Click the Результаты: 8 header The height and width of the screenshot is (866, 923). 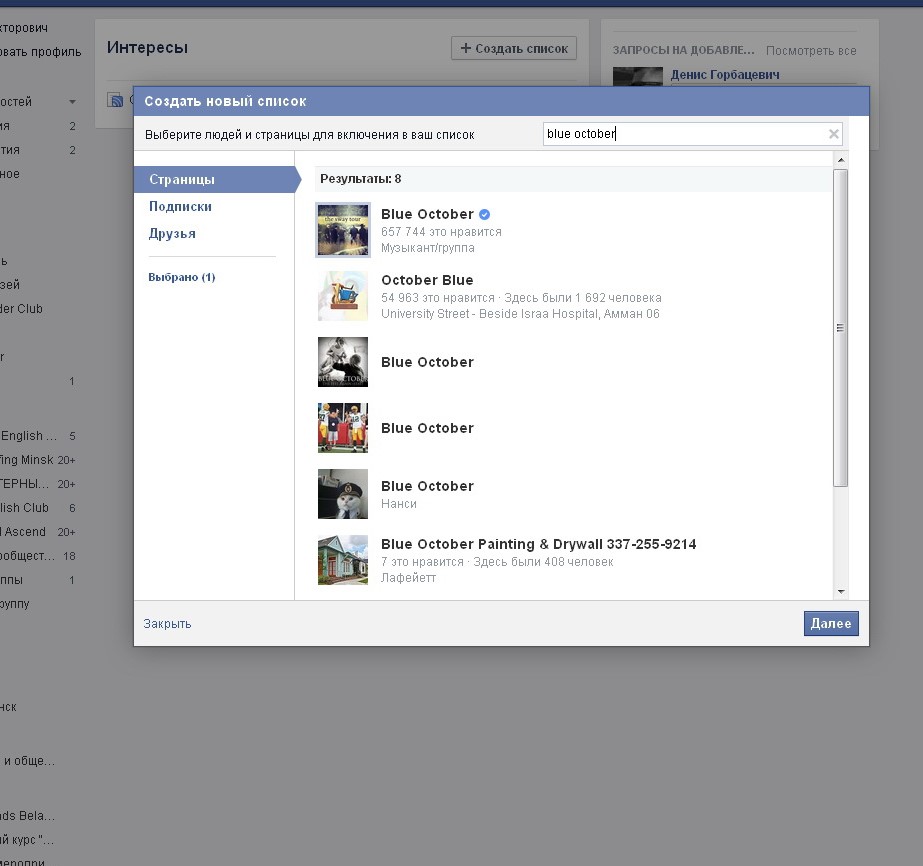point(361,179)
